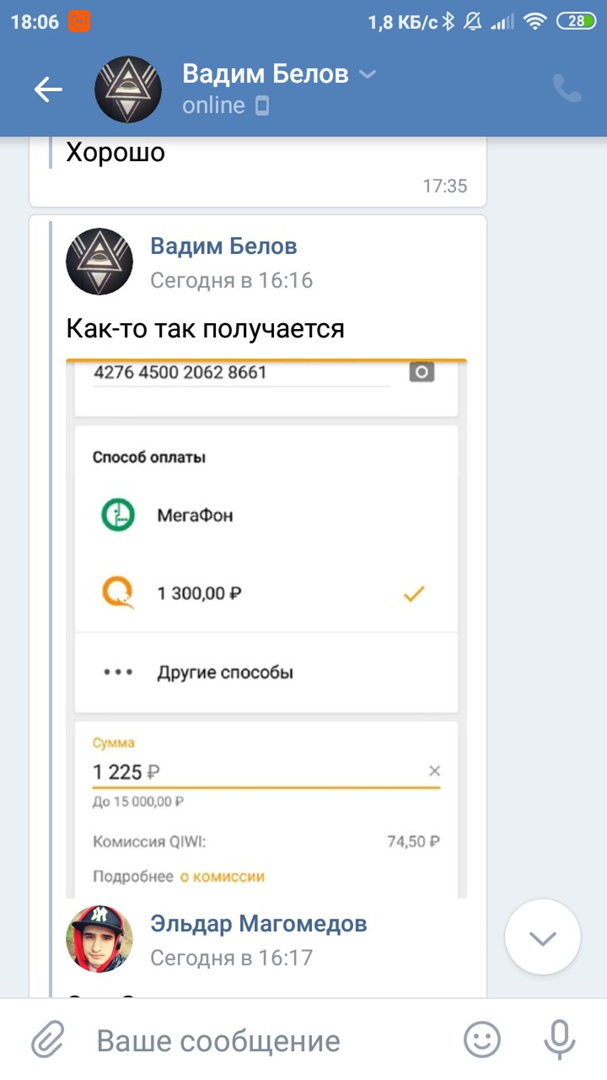The width and height of the screenshot is (607, 1080).
Task: Tap Эльдар Магомедов's profile photo
Action: pos(99,940)
